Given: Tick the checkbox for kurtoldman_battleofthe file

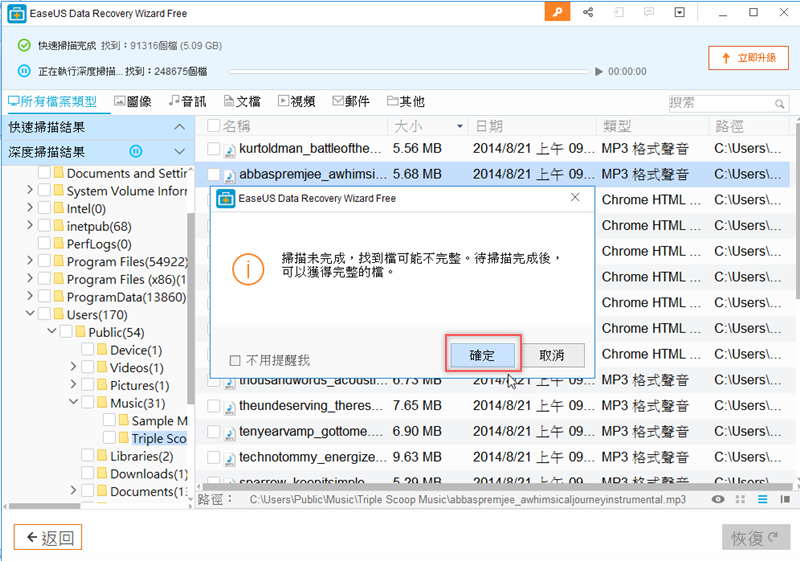Looking at the screenshot, I should (x=213, y=148).
